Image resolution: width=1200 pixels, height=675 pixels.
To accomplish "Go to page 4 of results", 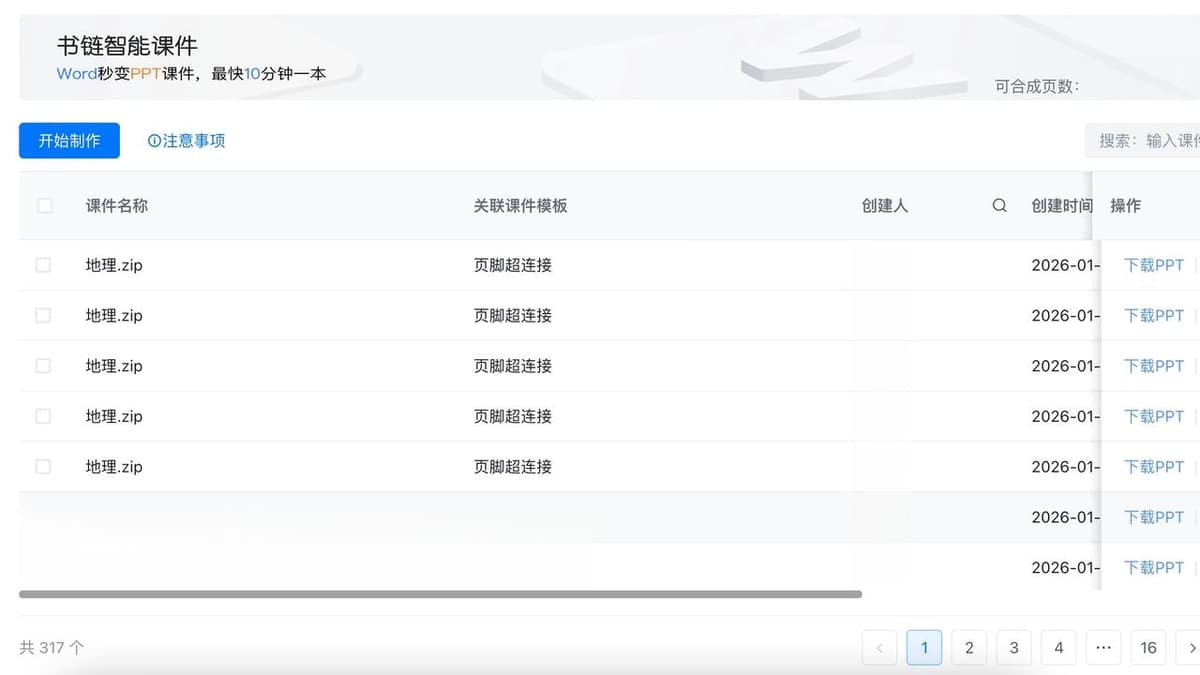I will pyautogui.click(x=1058, y=647).
